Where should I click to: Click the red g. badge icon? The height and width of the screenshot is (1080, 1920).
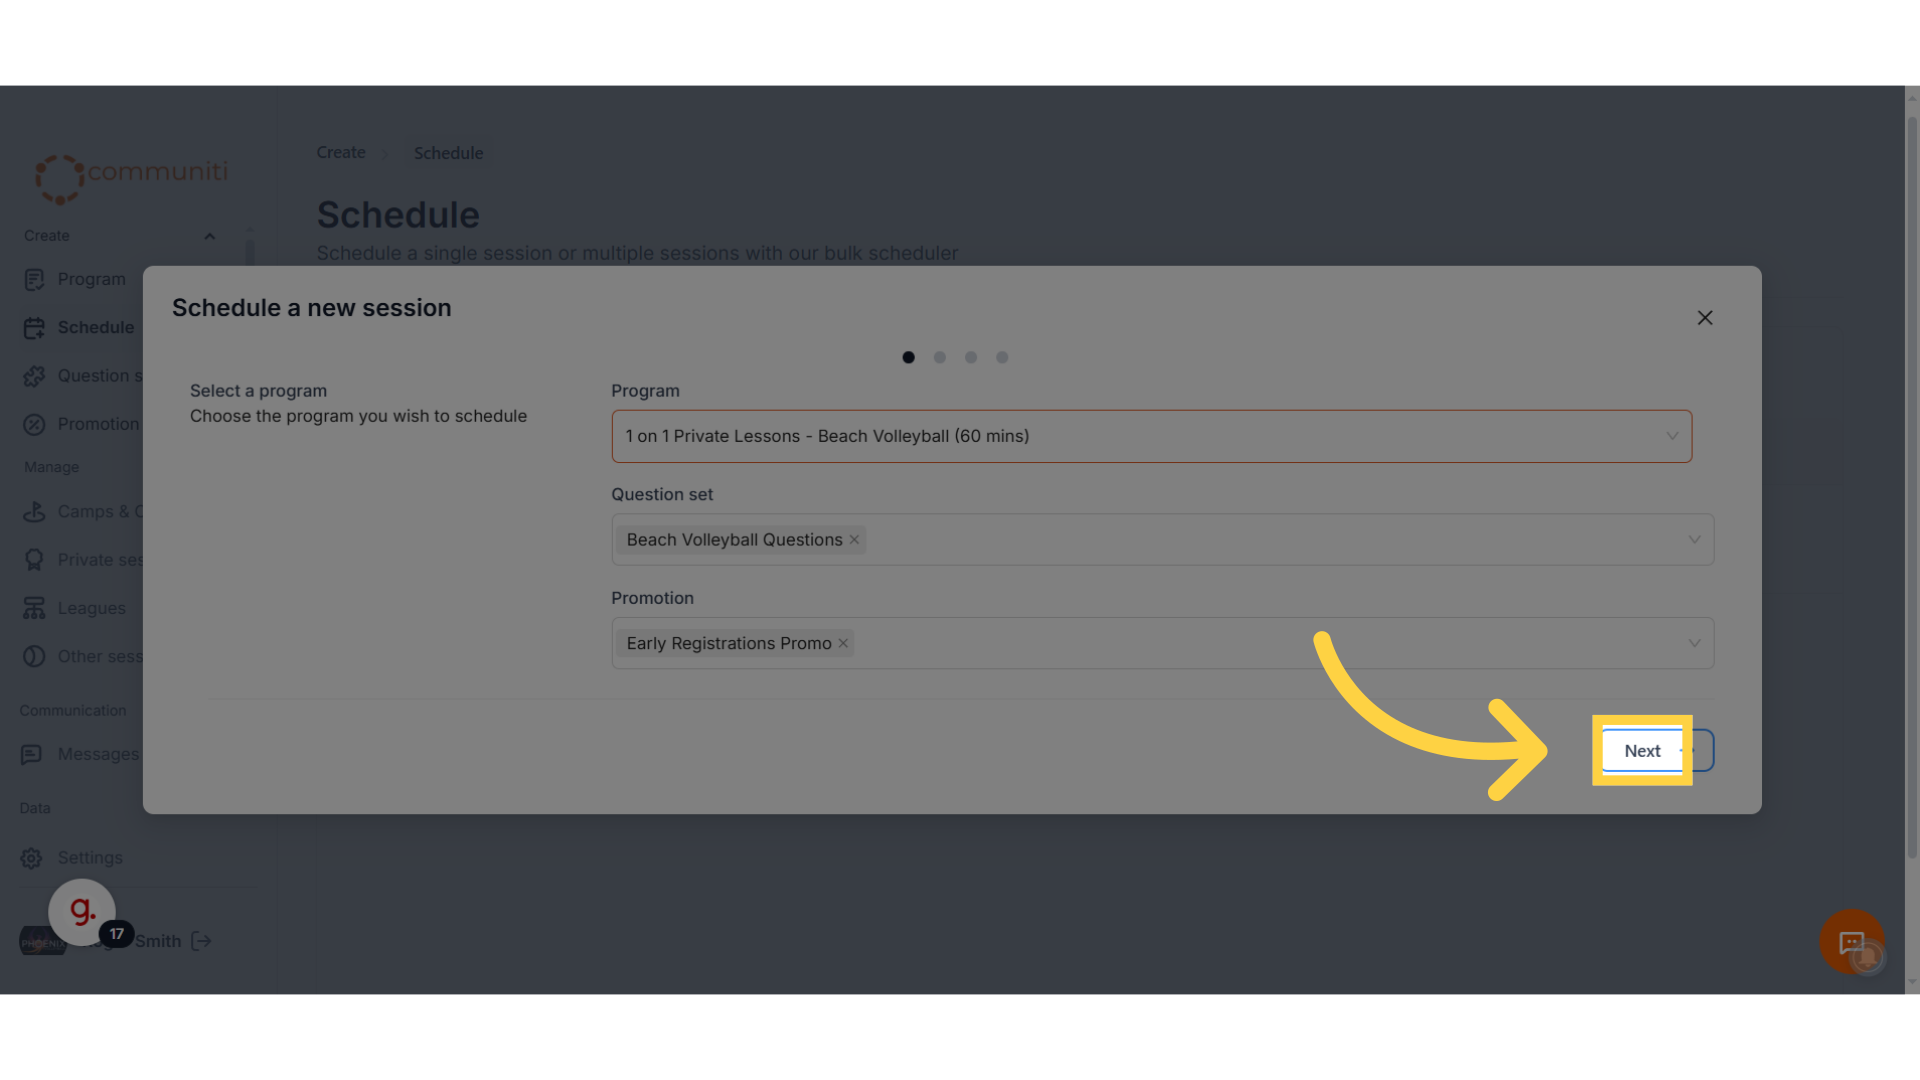pos(82,912)
